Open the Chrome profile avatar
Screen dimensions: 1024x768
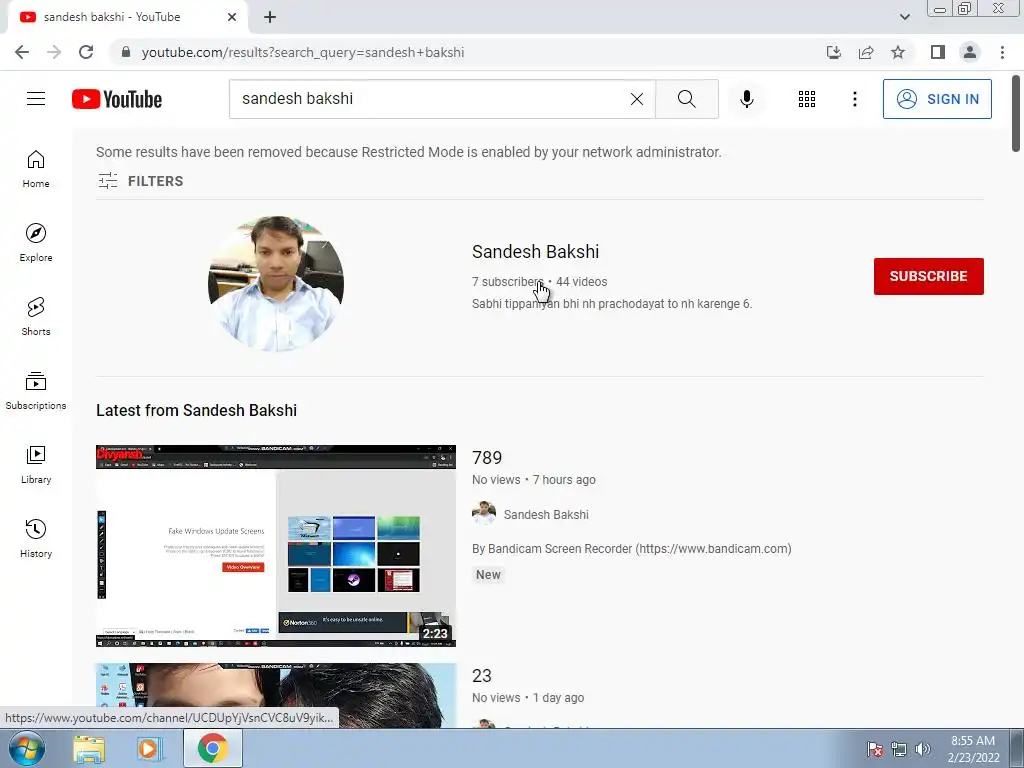pos(970,52)
